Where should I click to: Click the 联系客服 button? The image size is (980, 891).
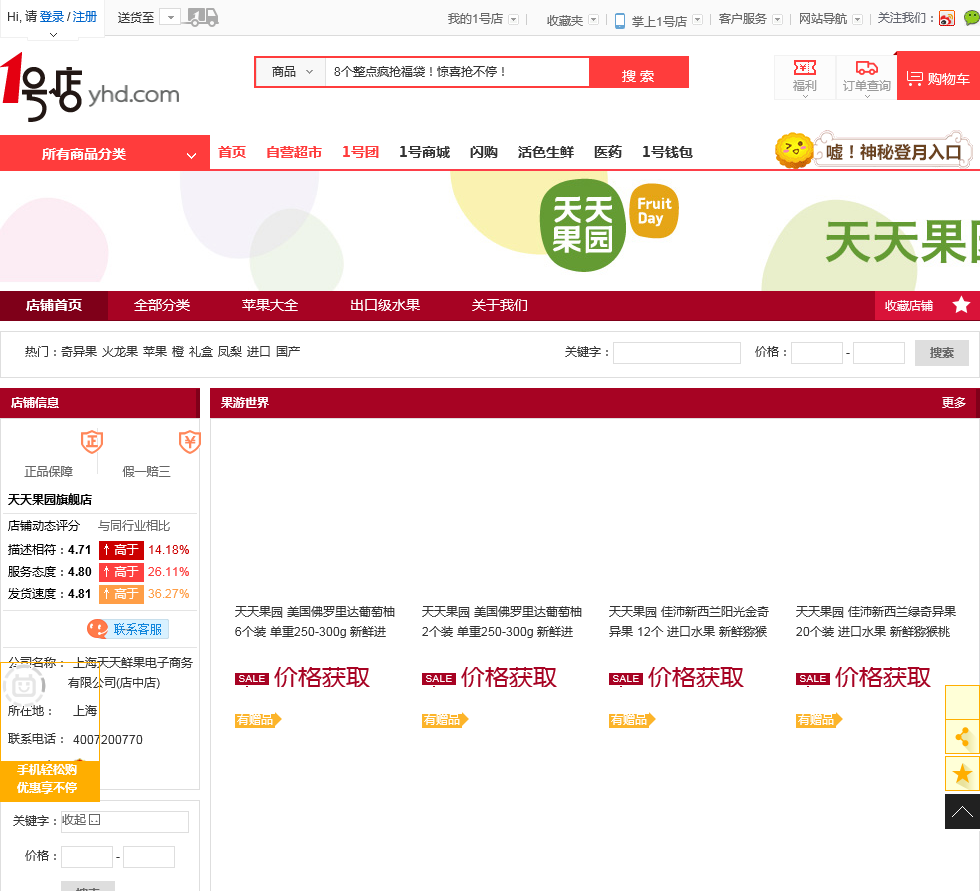[x=128, y=629]
